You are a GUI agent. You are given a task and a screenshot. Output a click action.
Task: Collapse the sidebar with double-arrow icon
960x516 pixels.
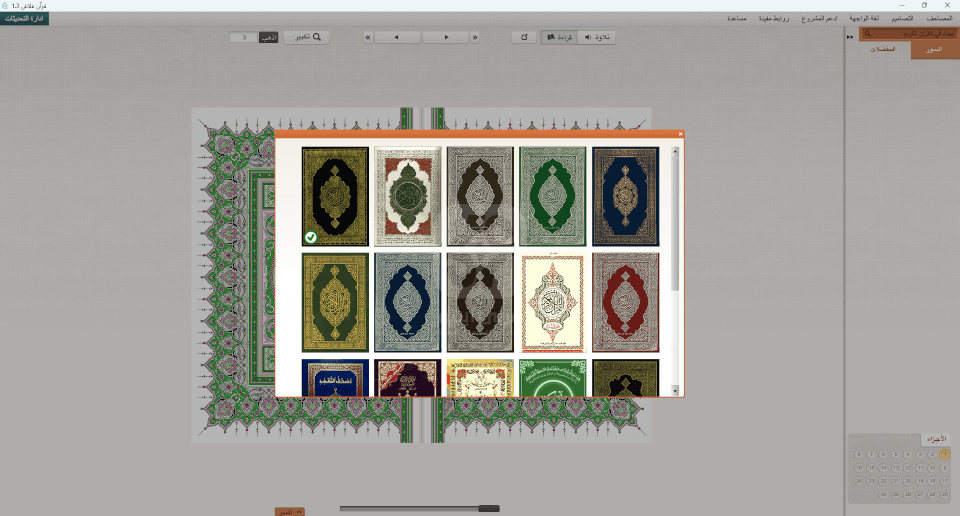850,37
